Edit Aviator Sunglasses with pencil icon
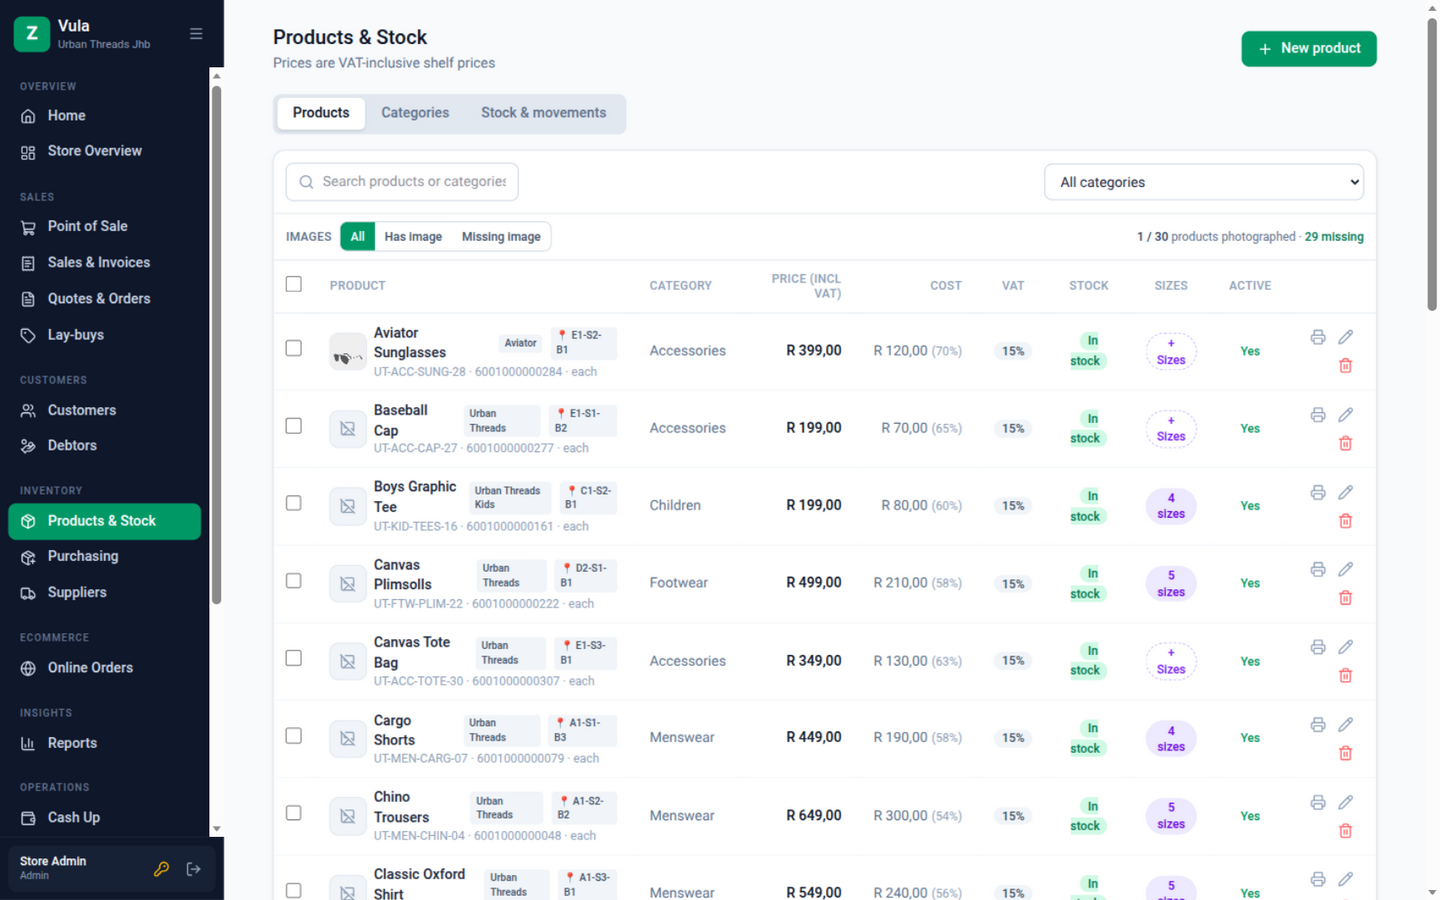The height and width of the screenshot is (900, 1440). [x=1346, y=337]
